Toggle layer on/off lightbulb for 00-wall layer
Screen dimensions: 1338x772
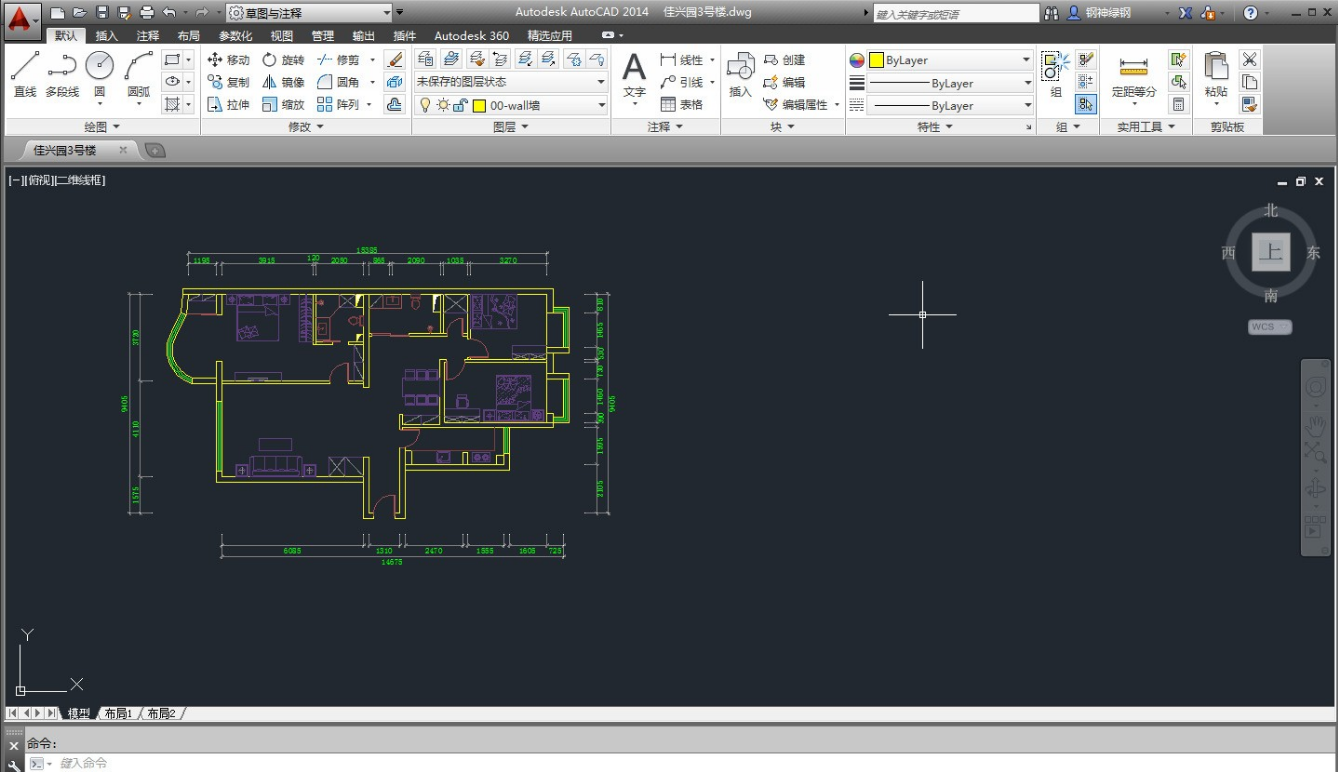[425, 105]
